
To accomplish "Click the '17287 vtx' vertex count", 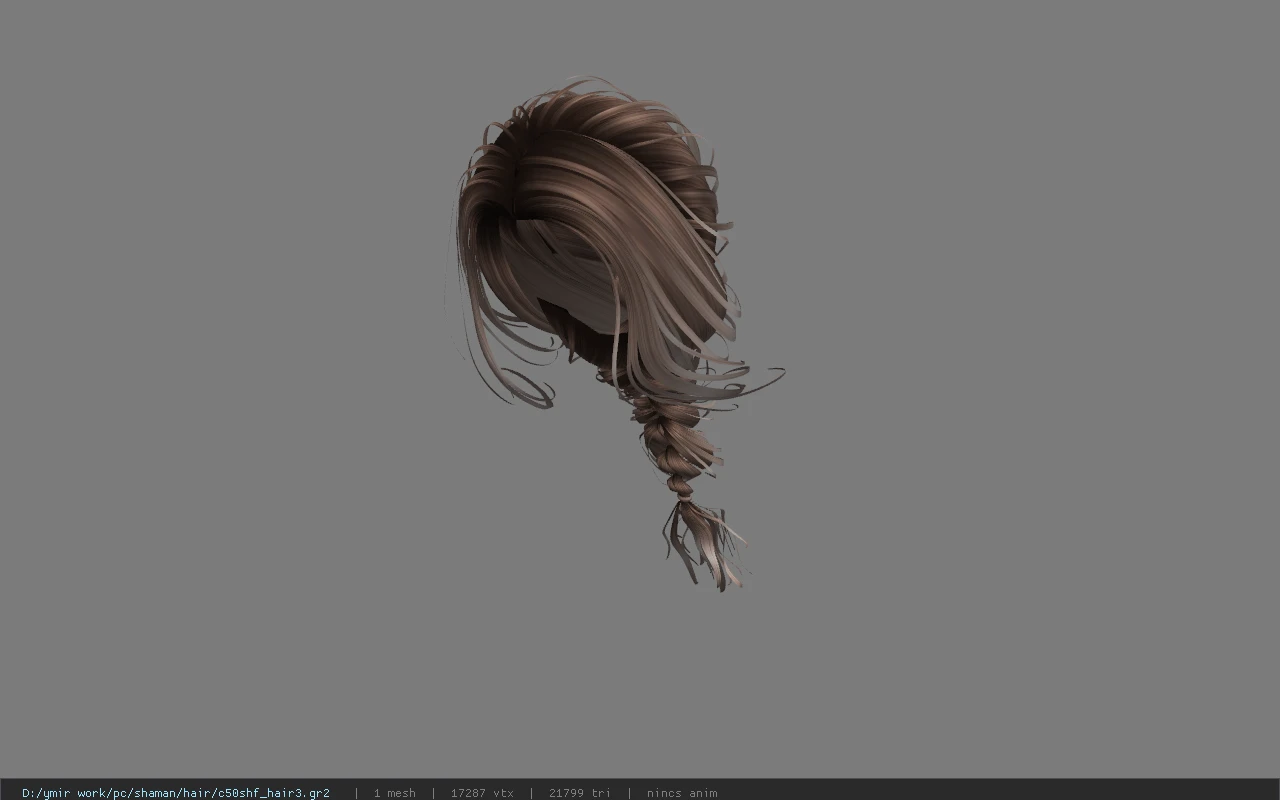I will coord(482,793).
